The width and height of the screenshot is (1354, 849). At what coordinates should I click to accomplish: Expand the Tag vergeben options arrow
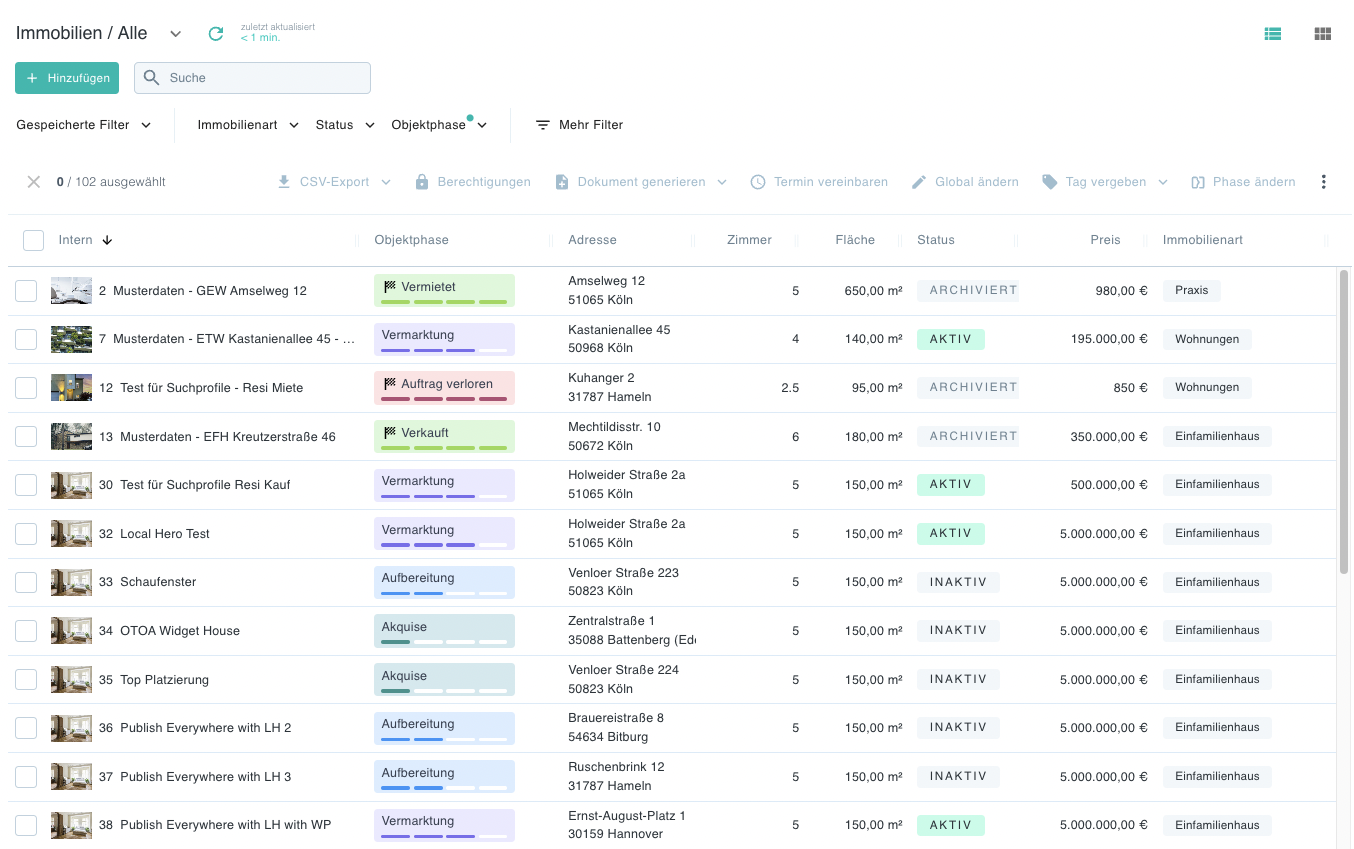point(1163,182)
